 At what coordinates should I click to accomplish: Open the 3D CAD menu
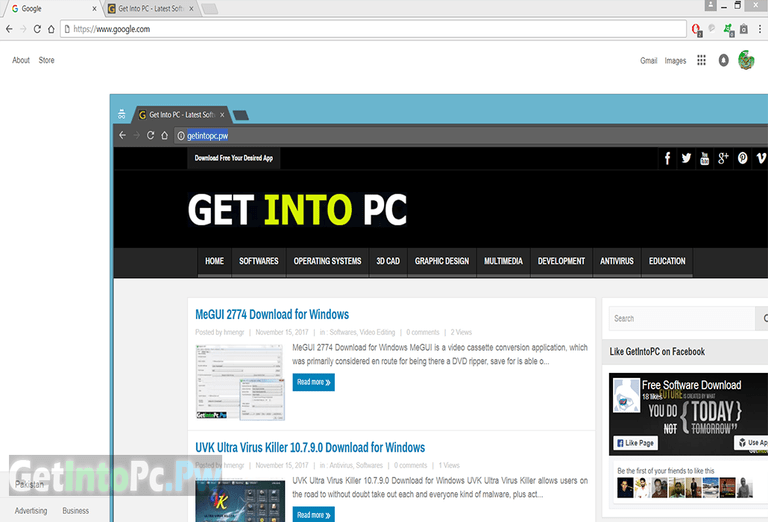coord(388,261)
